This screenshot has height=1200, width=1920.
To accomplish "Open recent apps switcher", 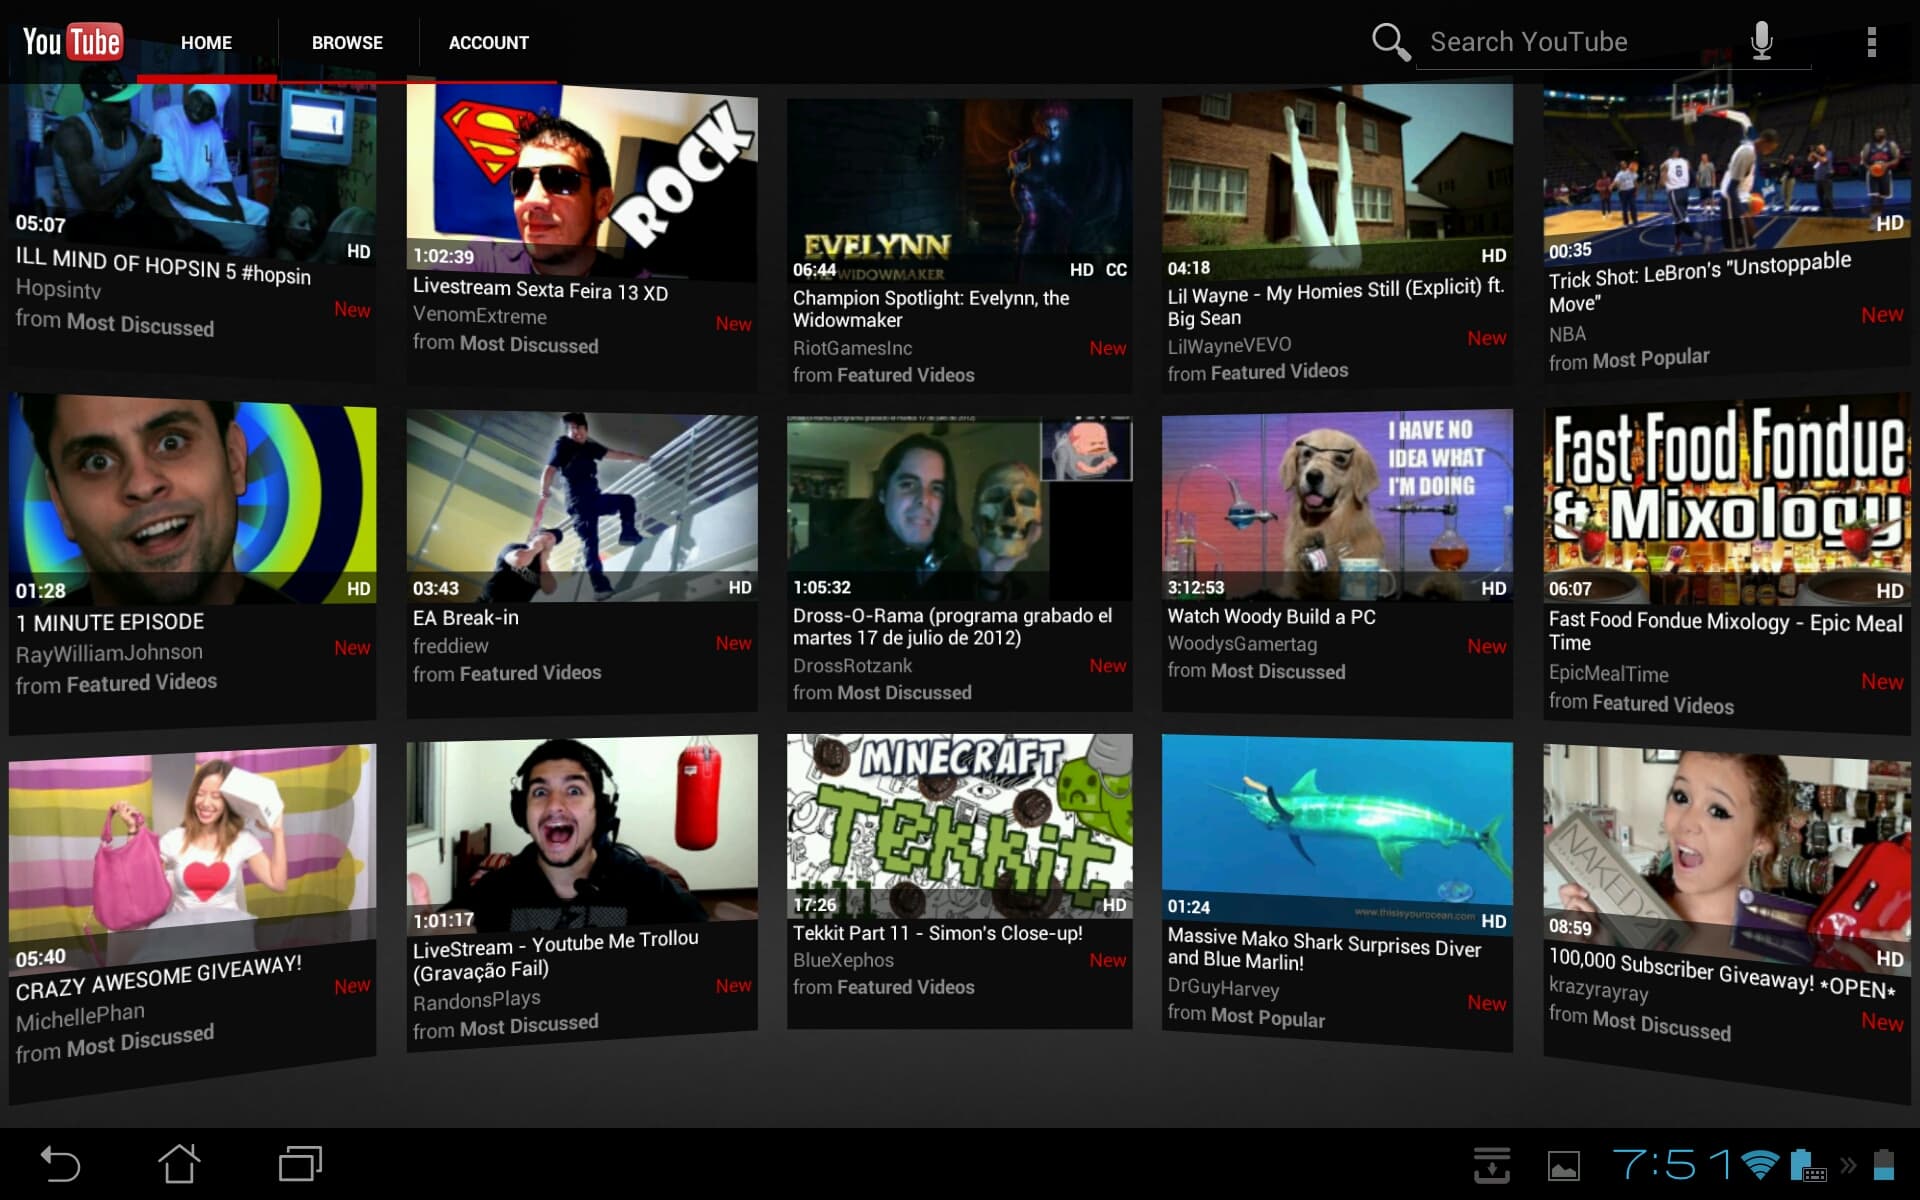I will tap(299, 1164).
